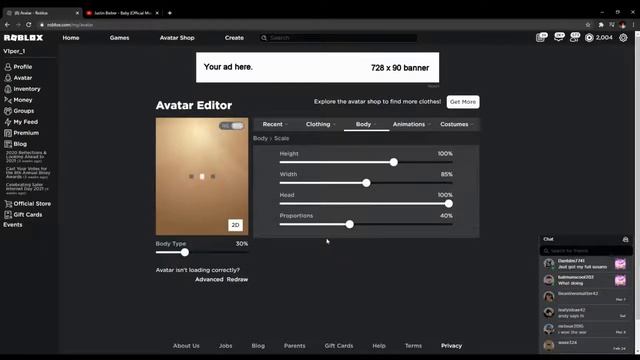640x360 pixels.
Task: Click the chat panel settings icon
Action: click(625, 239)
